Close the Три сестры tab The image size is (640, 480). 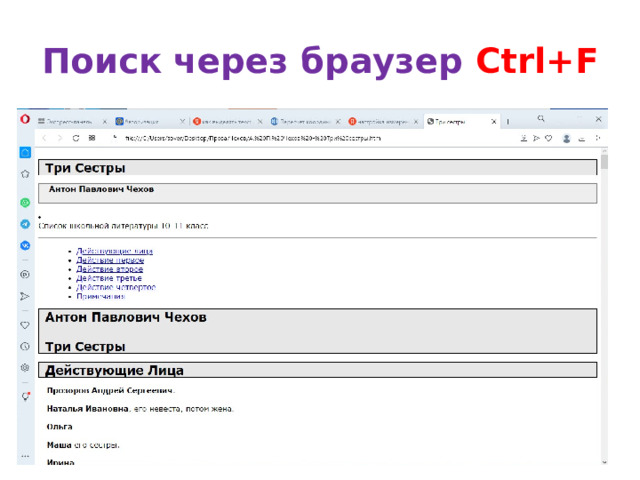(493, 122)
